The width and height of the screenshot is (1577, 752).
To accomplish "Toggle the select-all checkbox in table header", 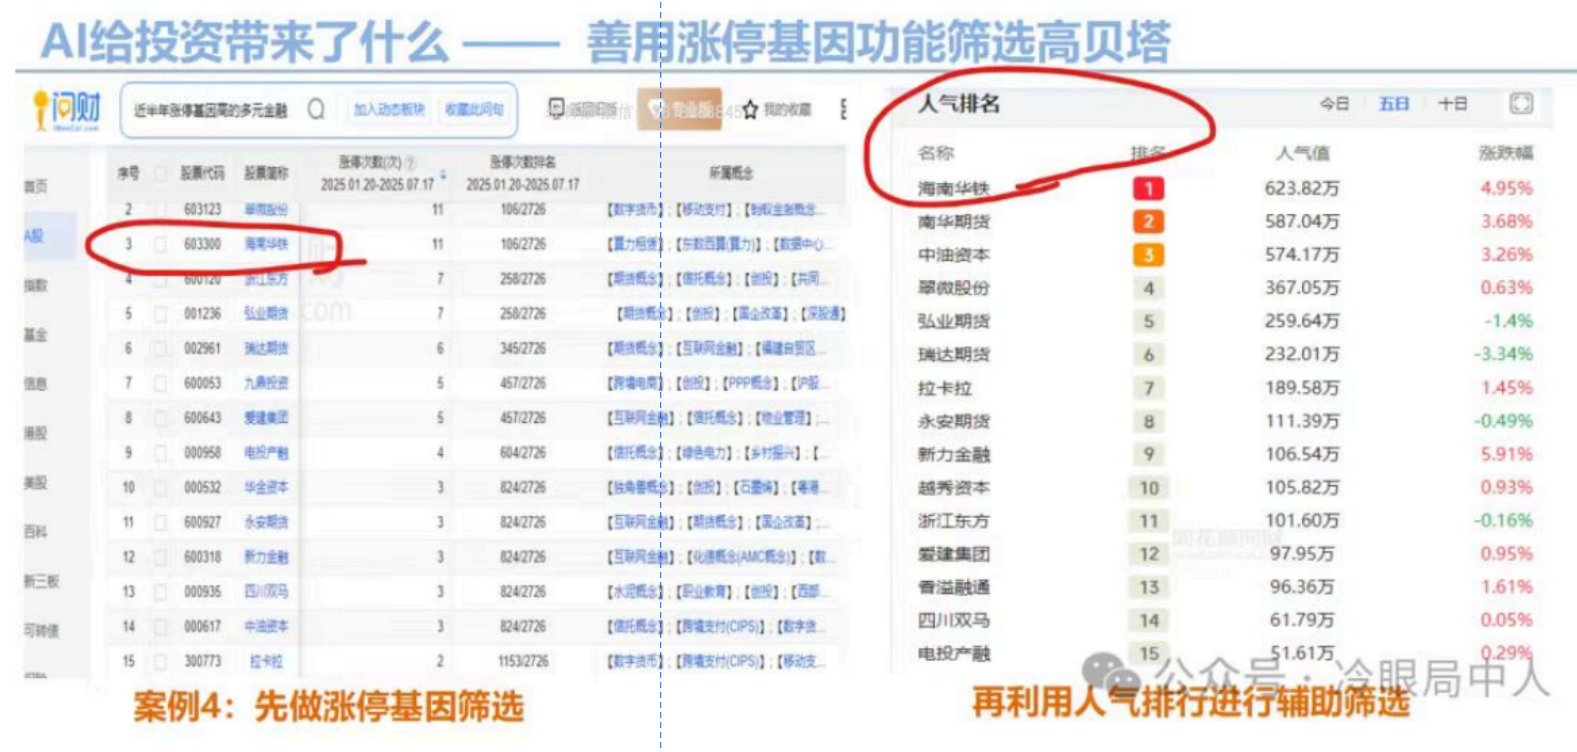I will click(x=160, y=173).
